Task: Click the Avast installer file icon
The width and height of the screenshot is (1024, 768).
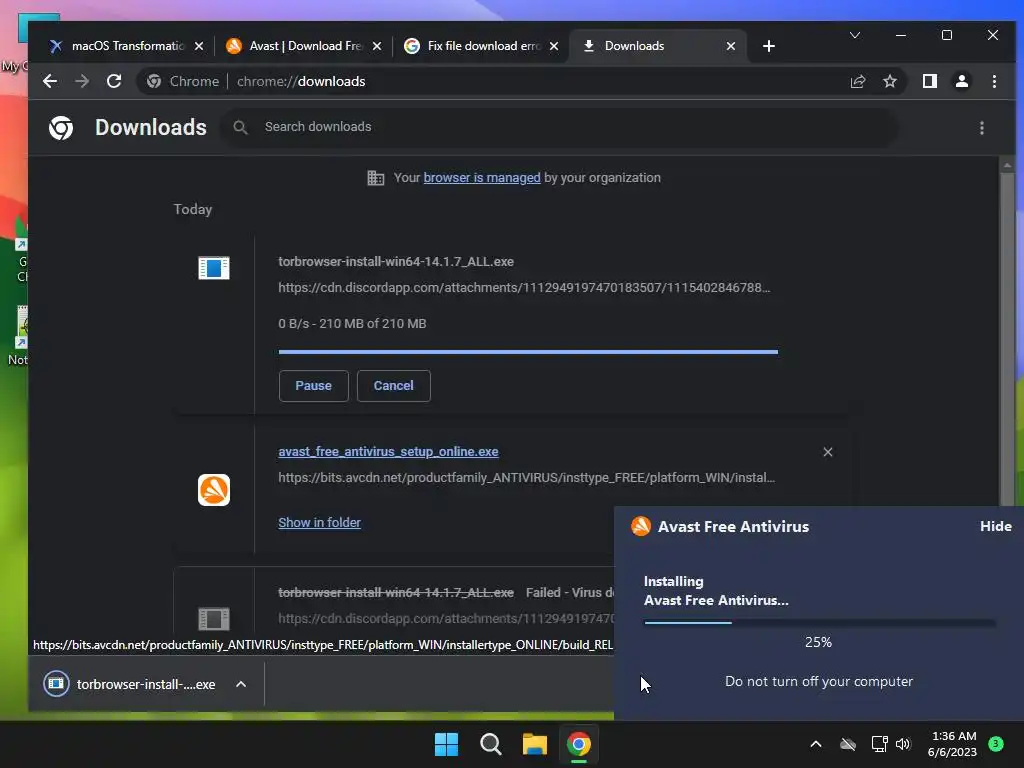Action: 214,490
